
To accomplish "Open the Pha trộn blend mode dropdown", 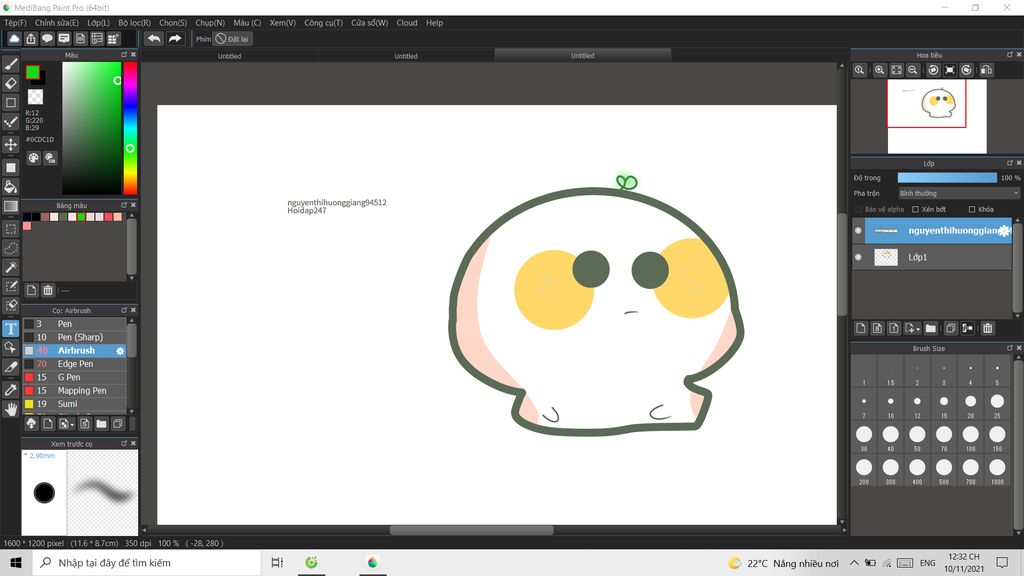I will 958,193.
